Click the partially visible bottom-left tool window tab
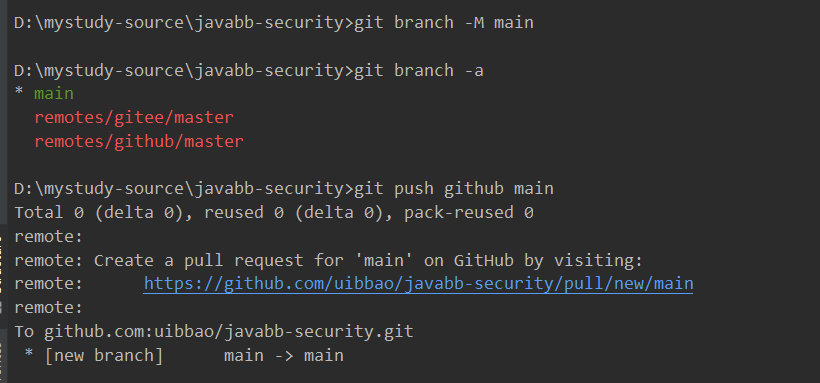The height and width of the screenshot is (383, 820). [3, 363]
